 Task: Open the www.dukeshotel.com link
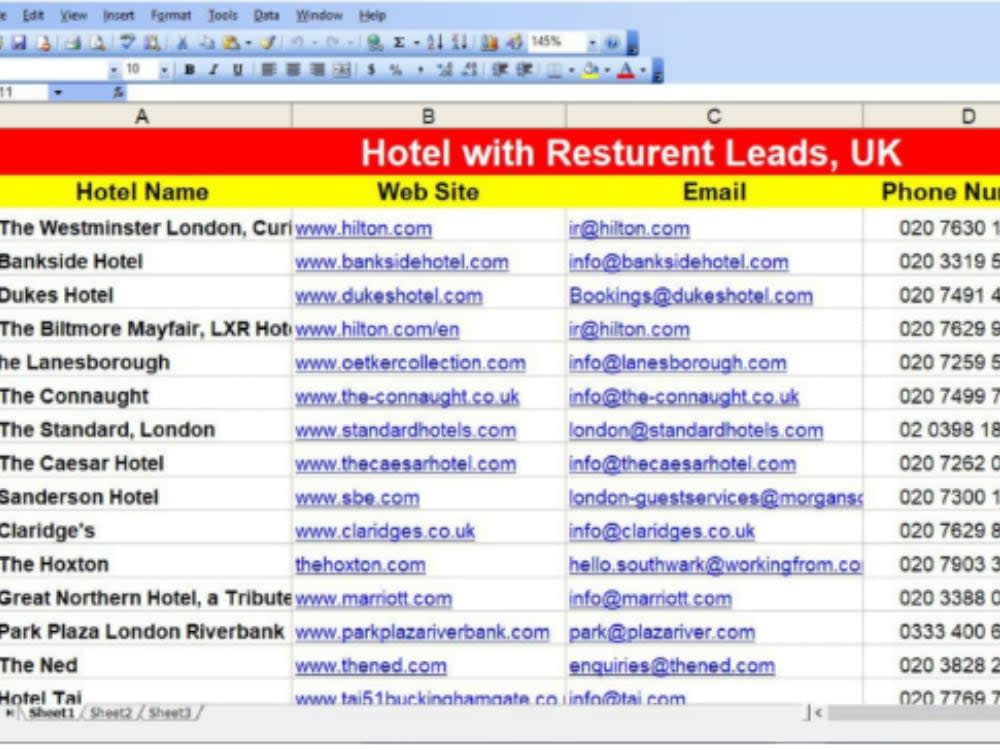(388, 296)
